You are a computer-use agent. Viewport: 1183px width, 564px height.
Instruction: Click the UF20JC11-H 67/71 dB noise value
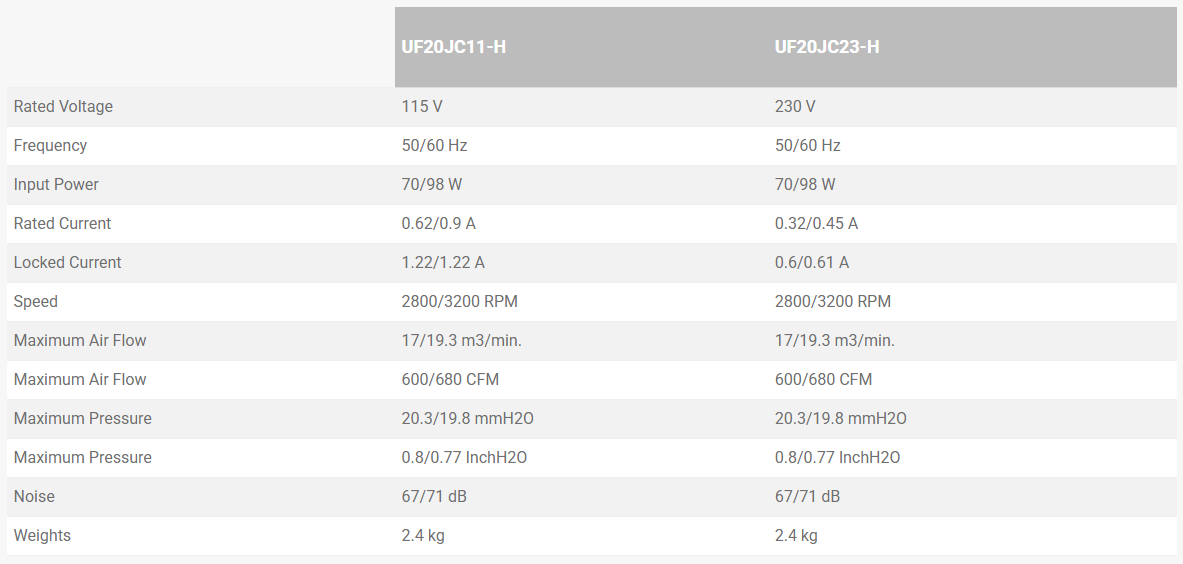coord(434,497)
